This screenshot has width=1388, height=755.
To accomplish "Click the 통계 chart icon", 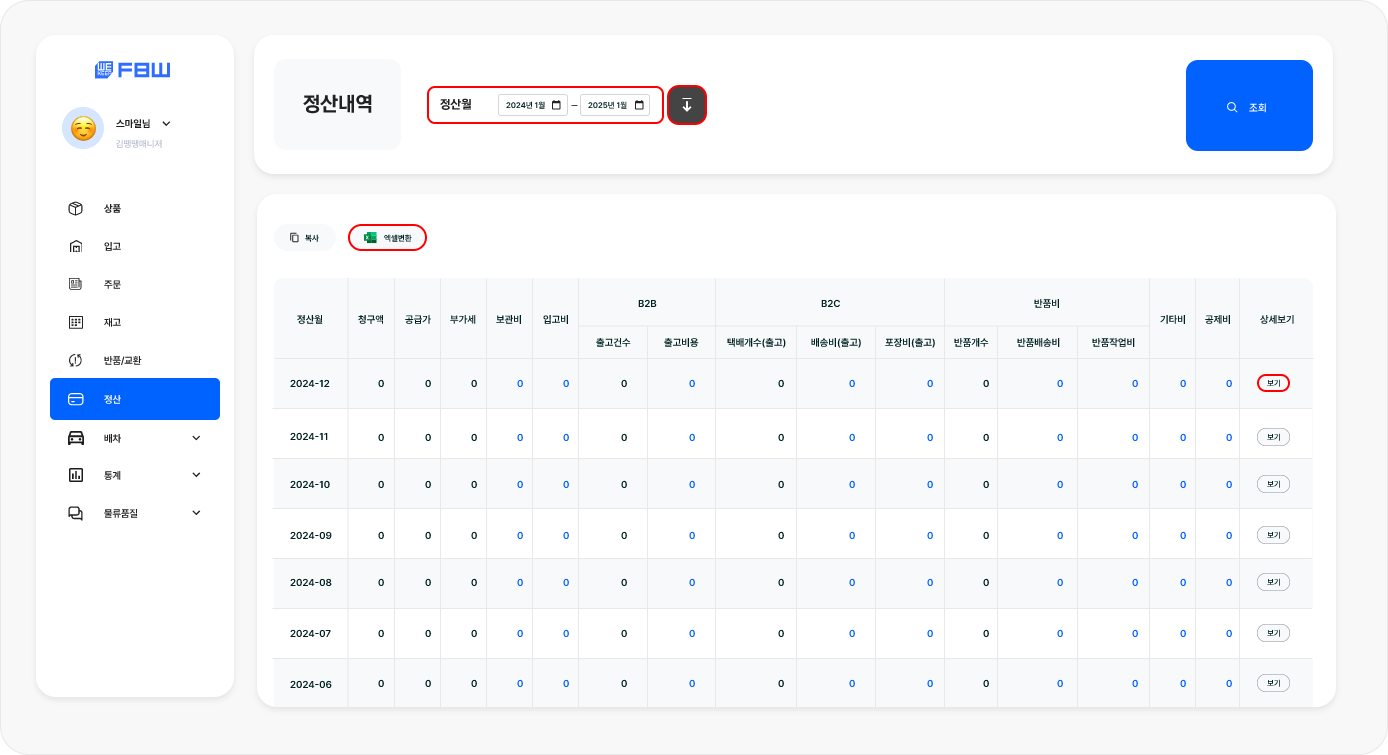I will tap(75, 475).
